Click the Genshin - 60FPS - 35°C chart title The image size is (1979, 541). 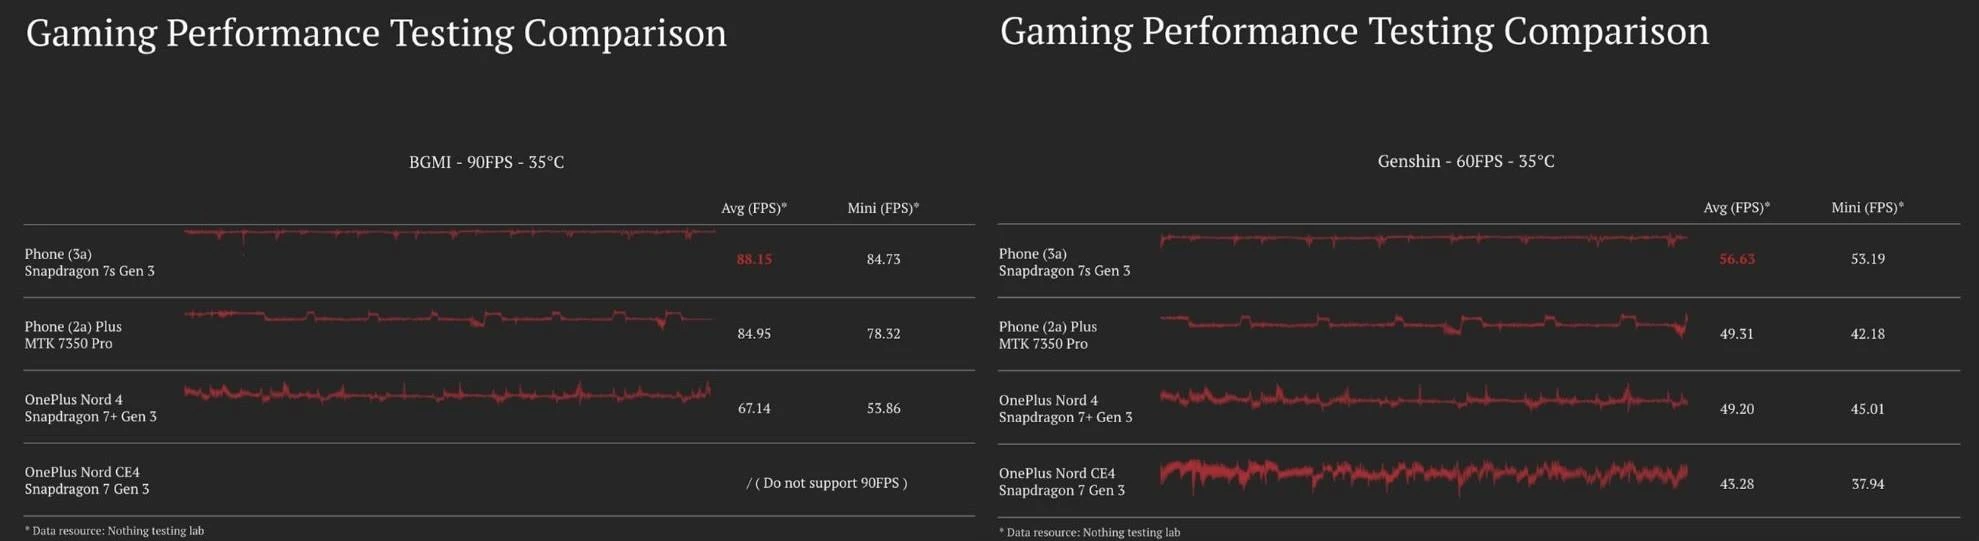coord(1465,161)
